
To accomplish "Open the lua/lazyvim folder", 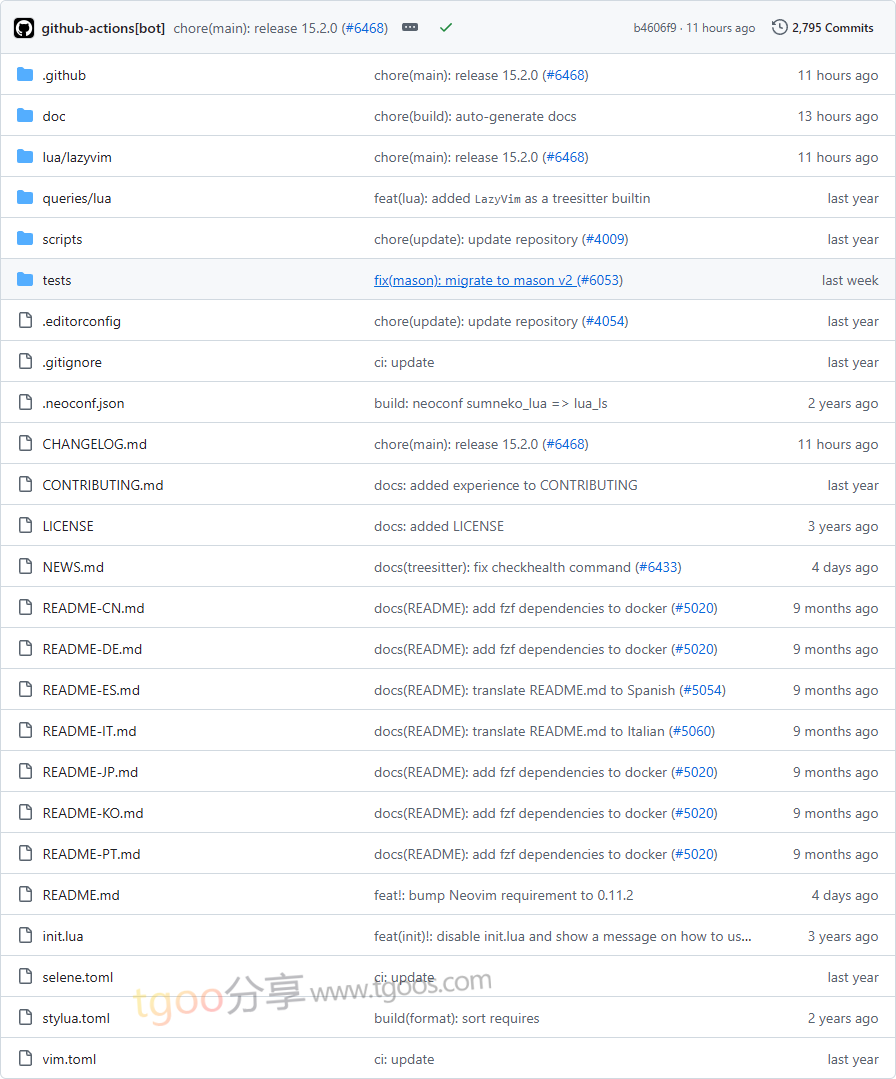I will 77,157.
